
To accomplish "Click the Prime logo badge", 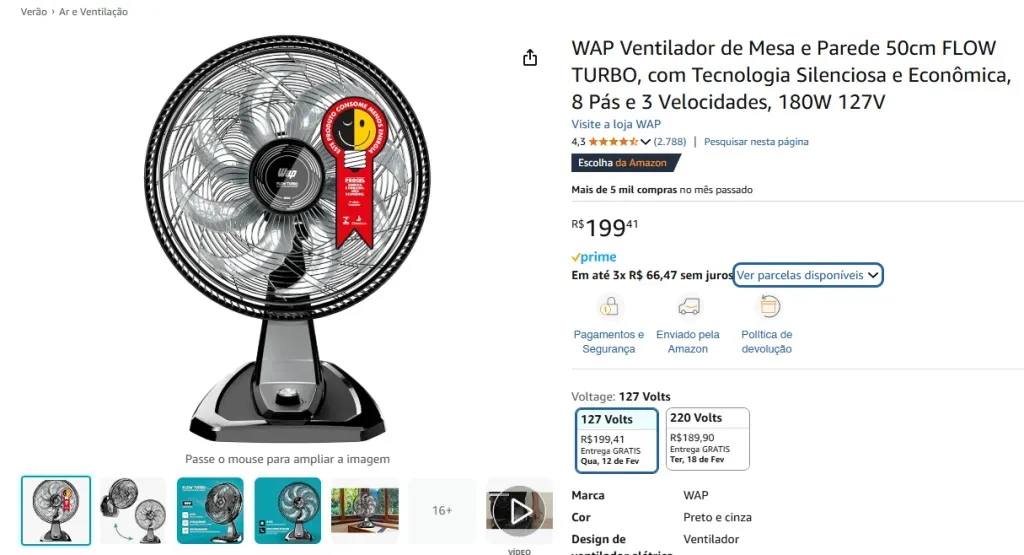I will click(x=594, y=257).
